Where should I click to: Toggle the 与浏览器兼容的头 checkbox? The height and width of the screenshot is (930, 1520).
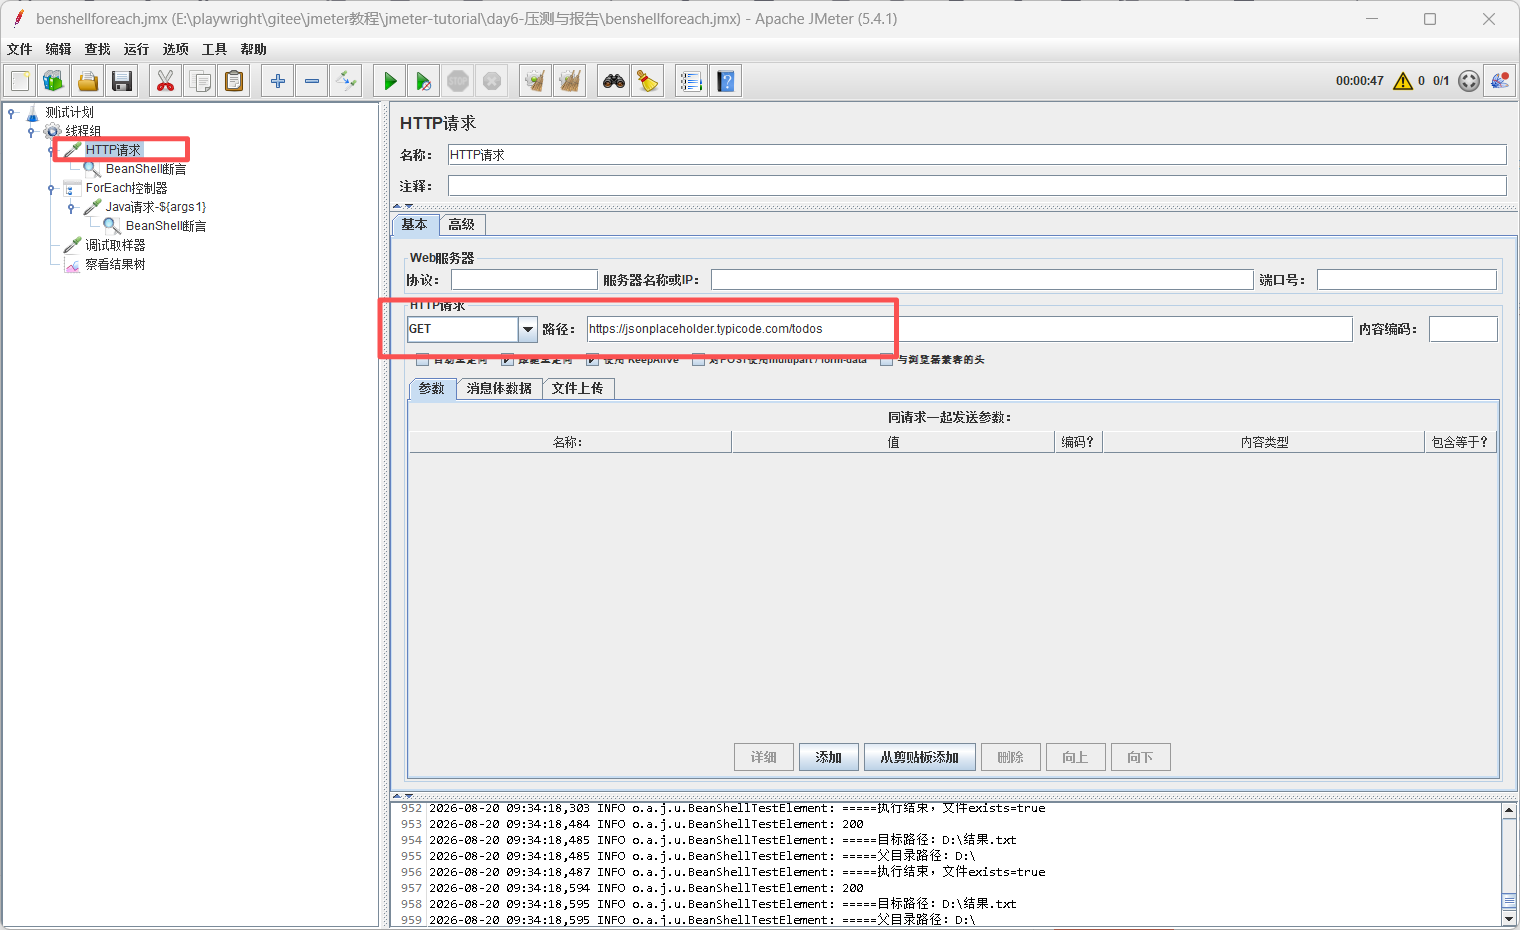click(x=886, y=359)
